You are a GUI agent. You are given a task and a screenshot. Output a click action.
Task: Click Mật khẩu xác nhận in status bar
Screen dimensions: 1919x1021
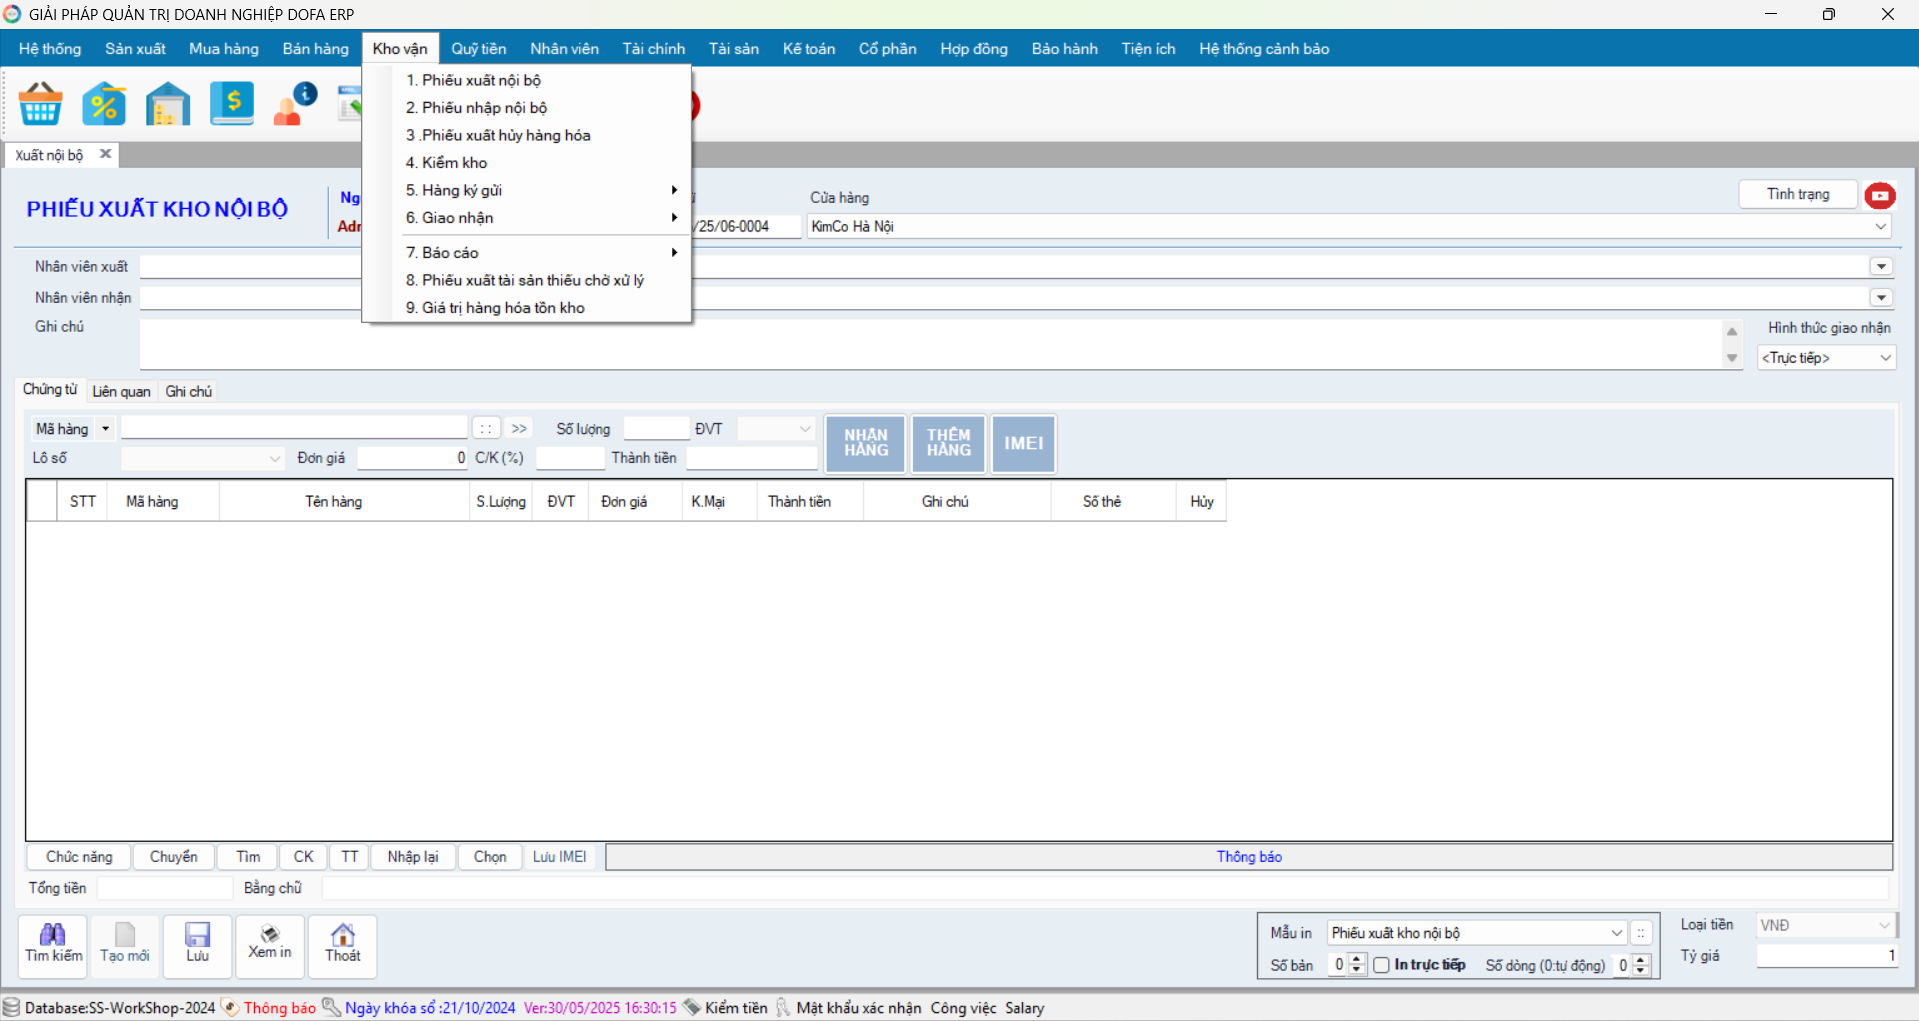[859, 1008]
